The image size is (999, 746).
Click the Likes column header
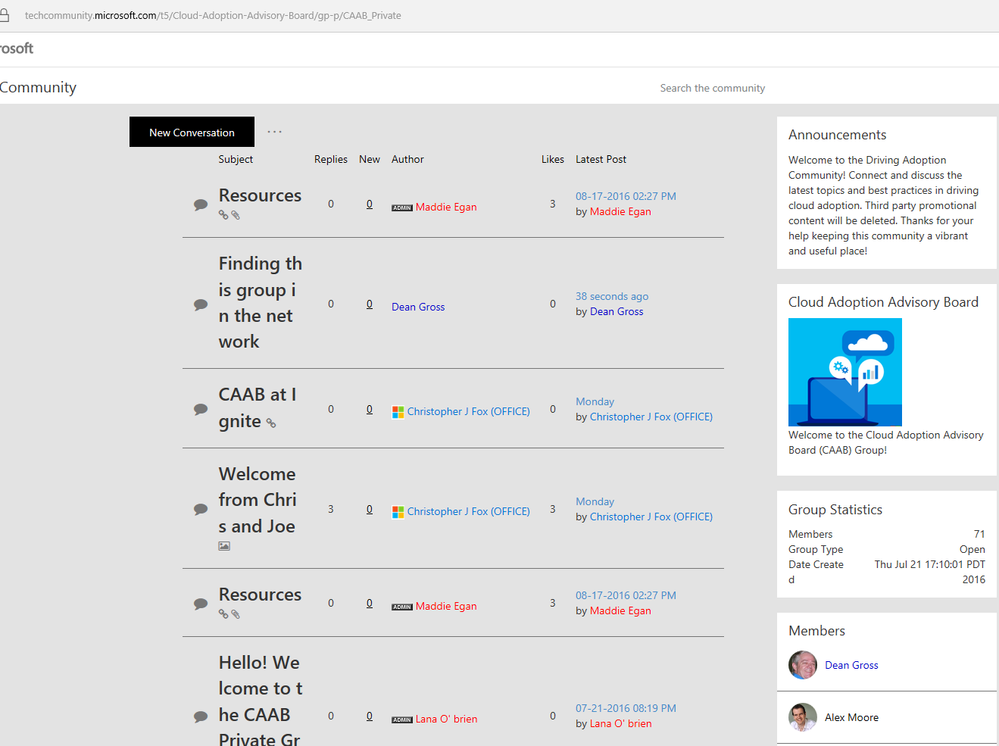pos(552,159)
